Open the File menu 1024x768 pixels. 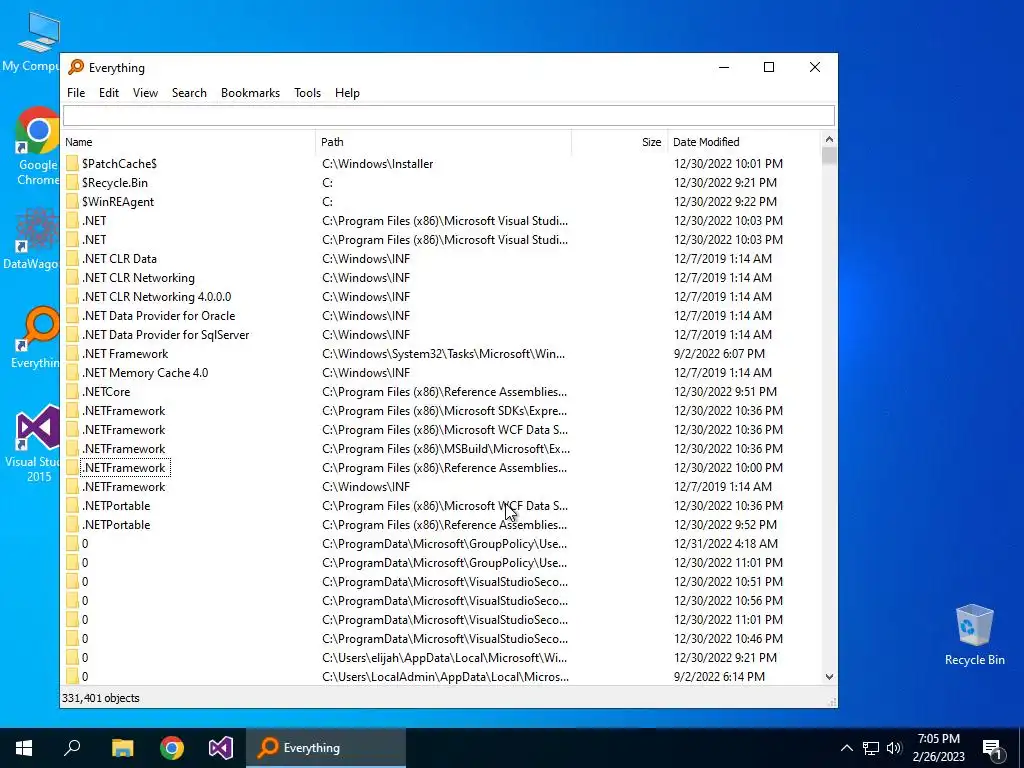coord(76,93)
